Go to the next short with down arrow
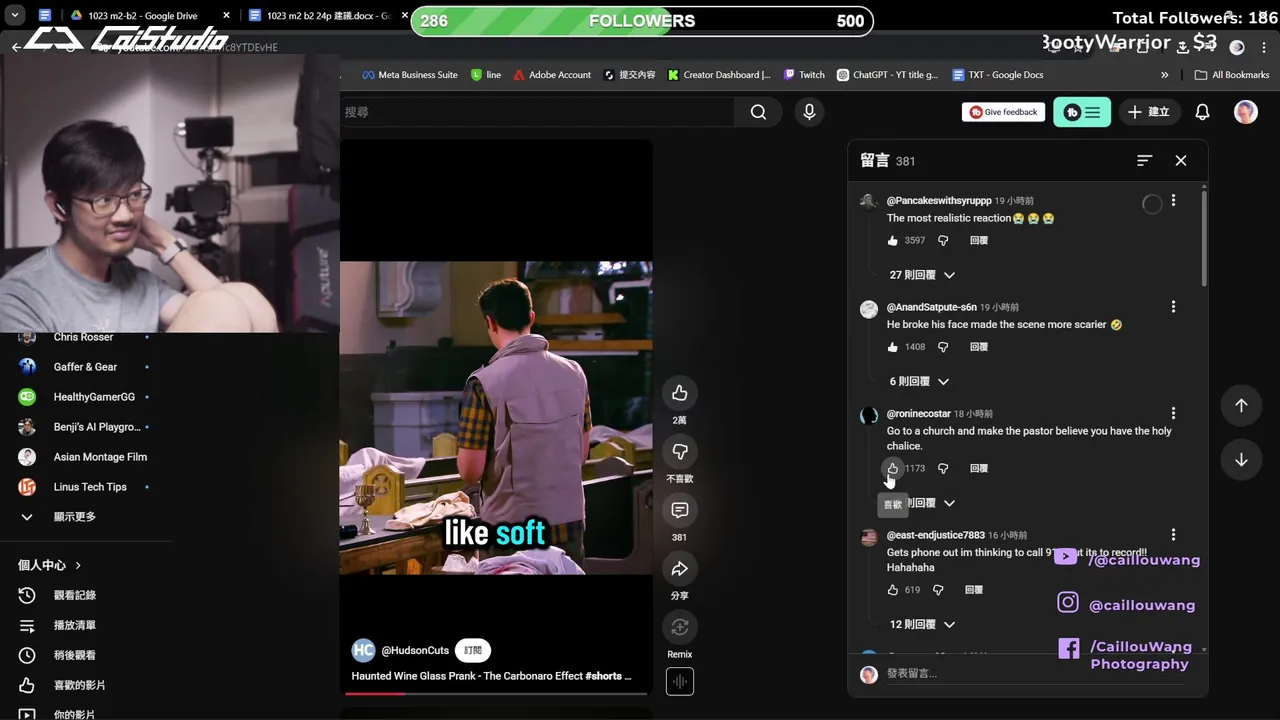Image resolution: width=1280 pixels, height=720 pixels. click(1241, 460)
